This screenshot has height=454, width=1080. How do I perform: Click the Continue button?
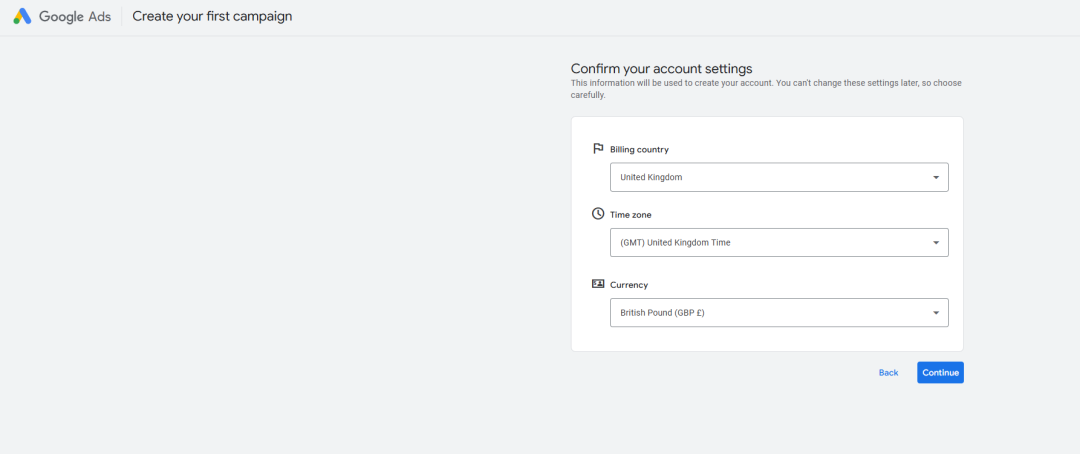pyautogui.click(x=940, y=373)
